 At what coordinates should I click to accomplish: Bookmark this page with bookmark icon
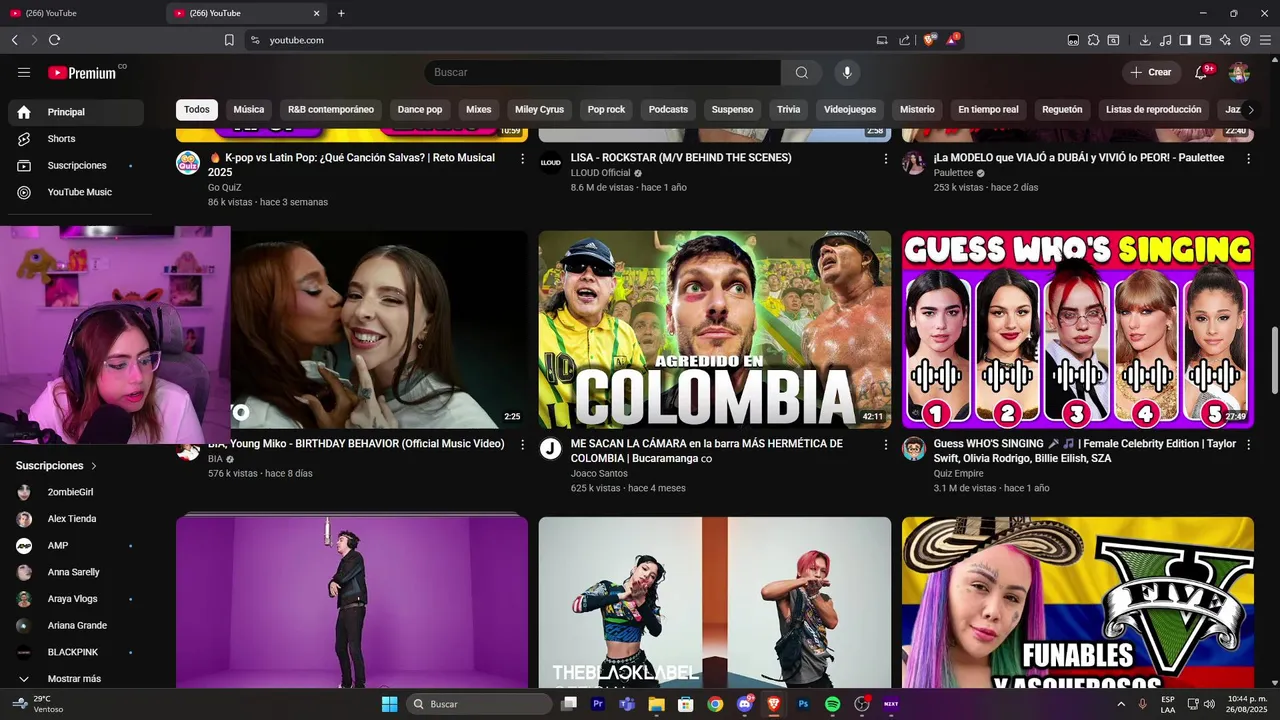click(x=229, y=40)
